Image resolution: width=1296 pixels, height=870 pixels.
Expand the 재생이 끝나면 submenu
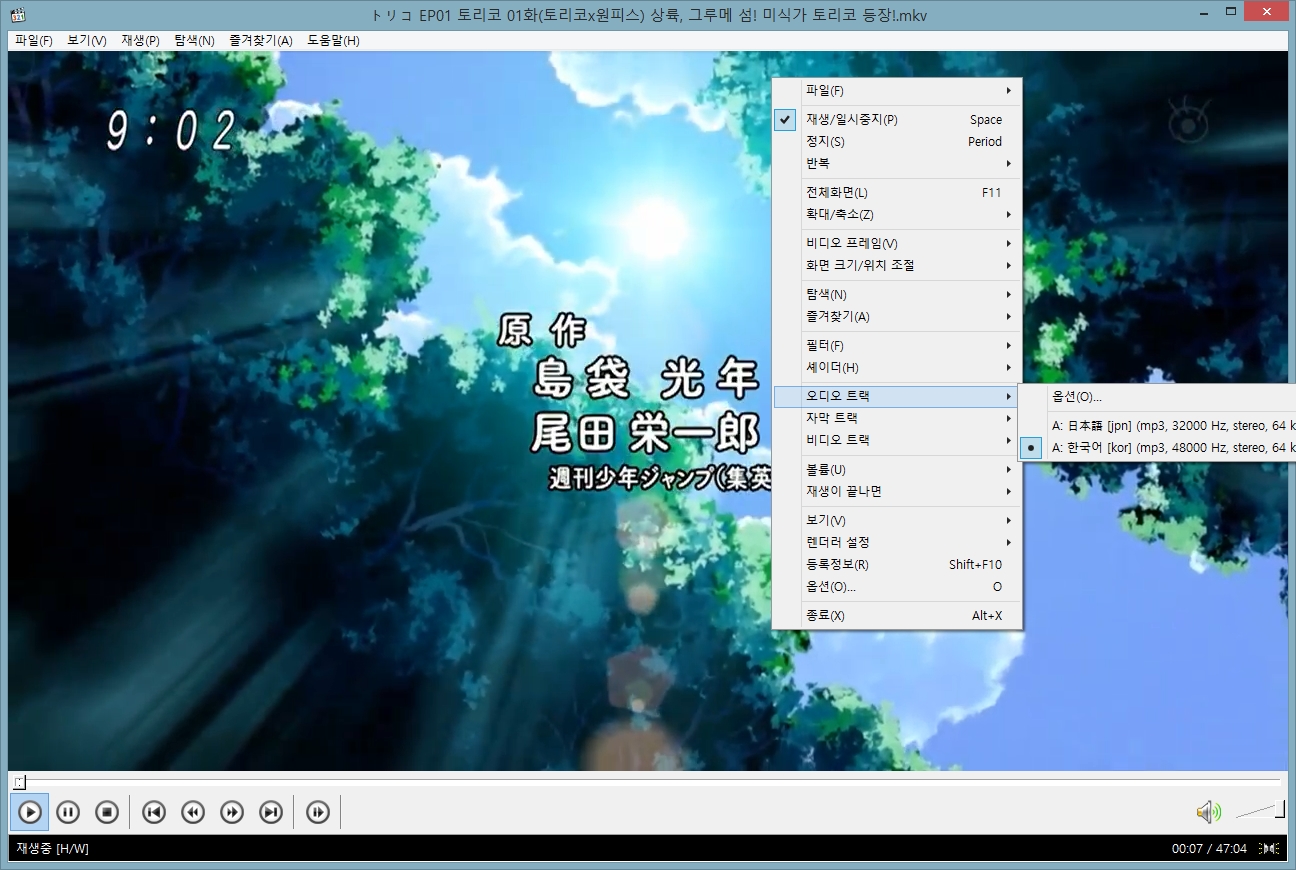point(897,491)
